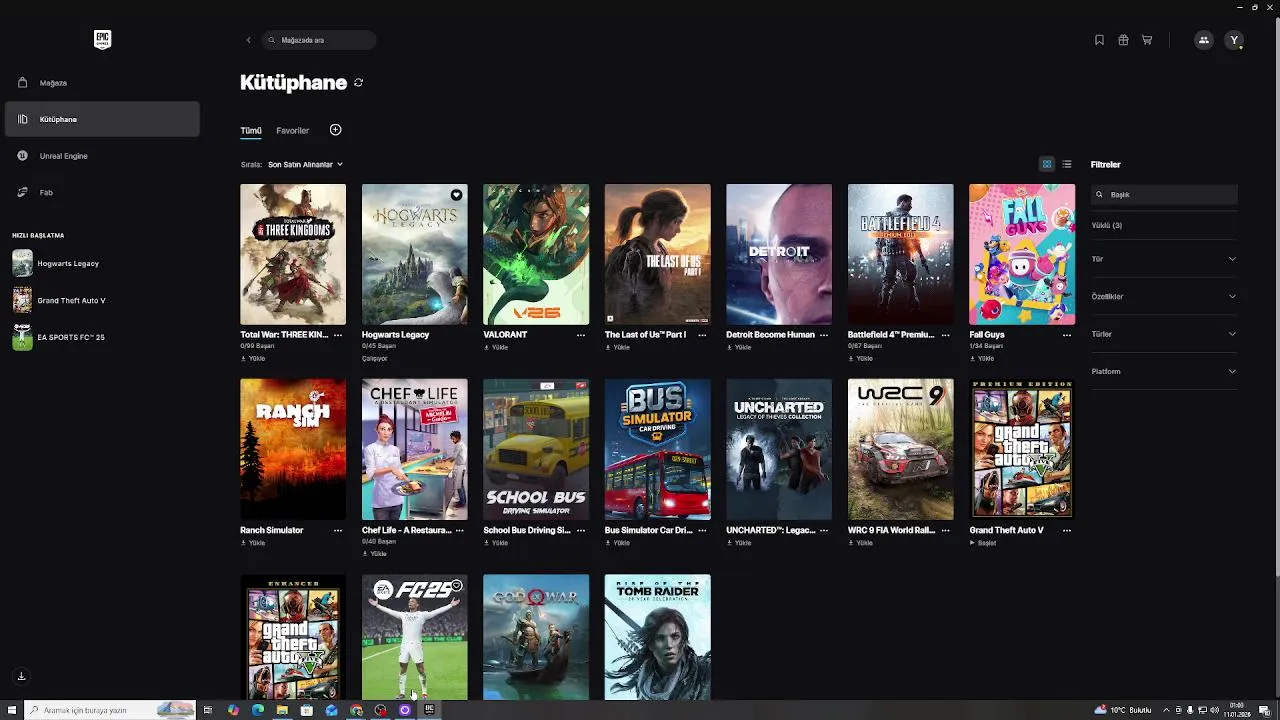Screen dimensions: 1280x720
Task: Select the Tümü tab
Action: click(x=250, y=131)
